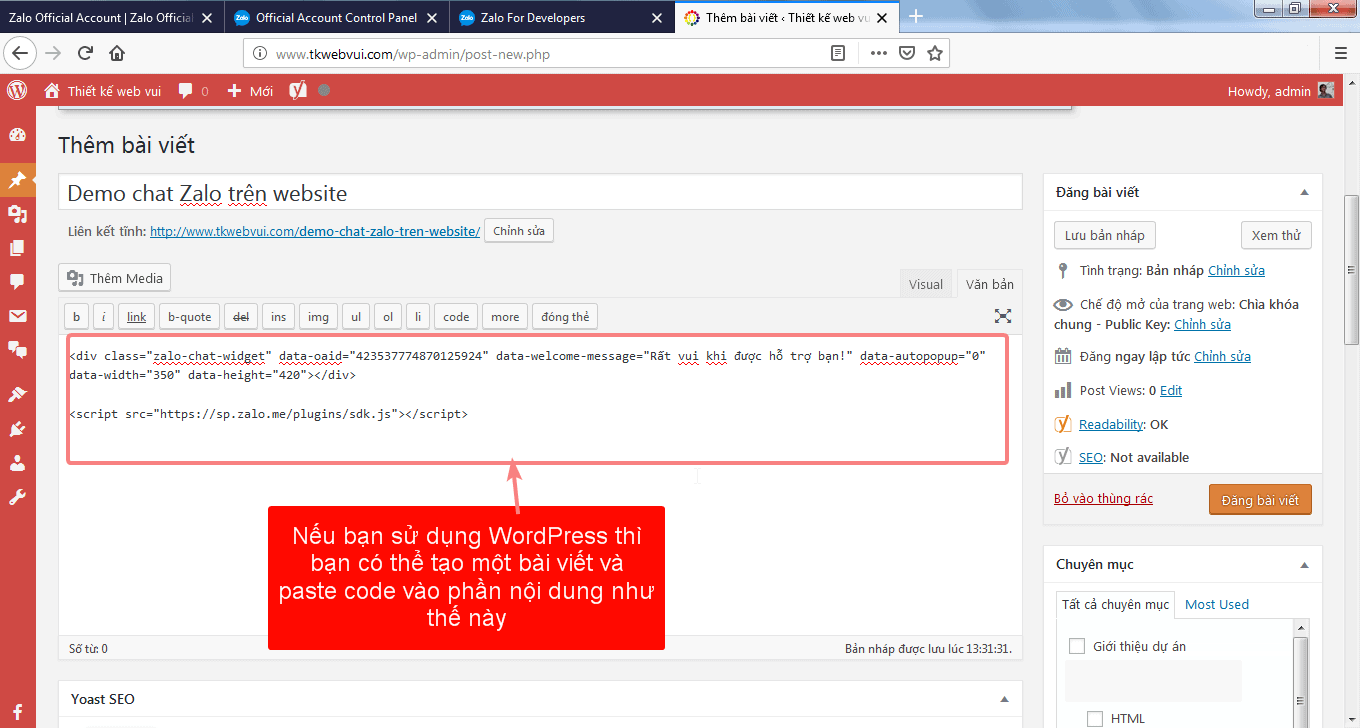Select the Văn bản editor tab

(x=989, y=284)
